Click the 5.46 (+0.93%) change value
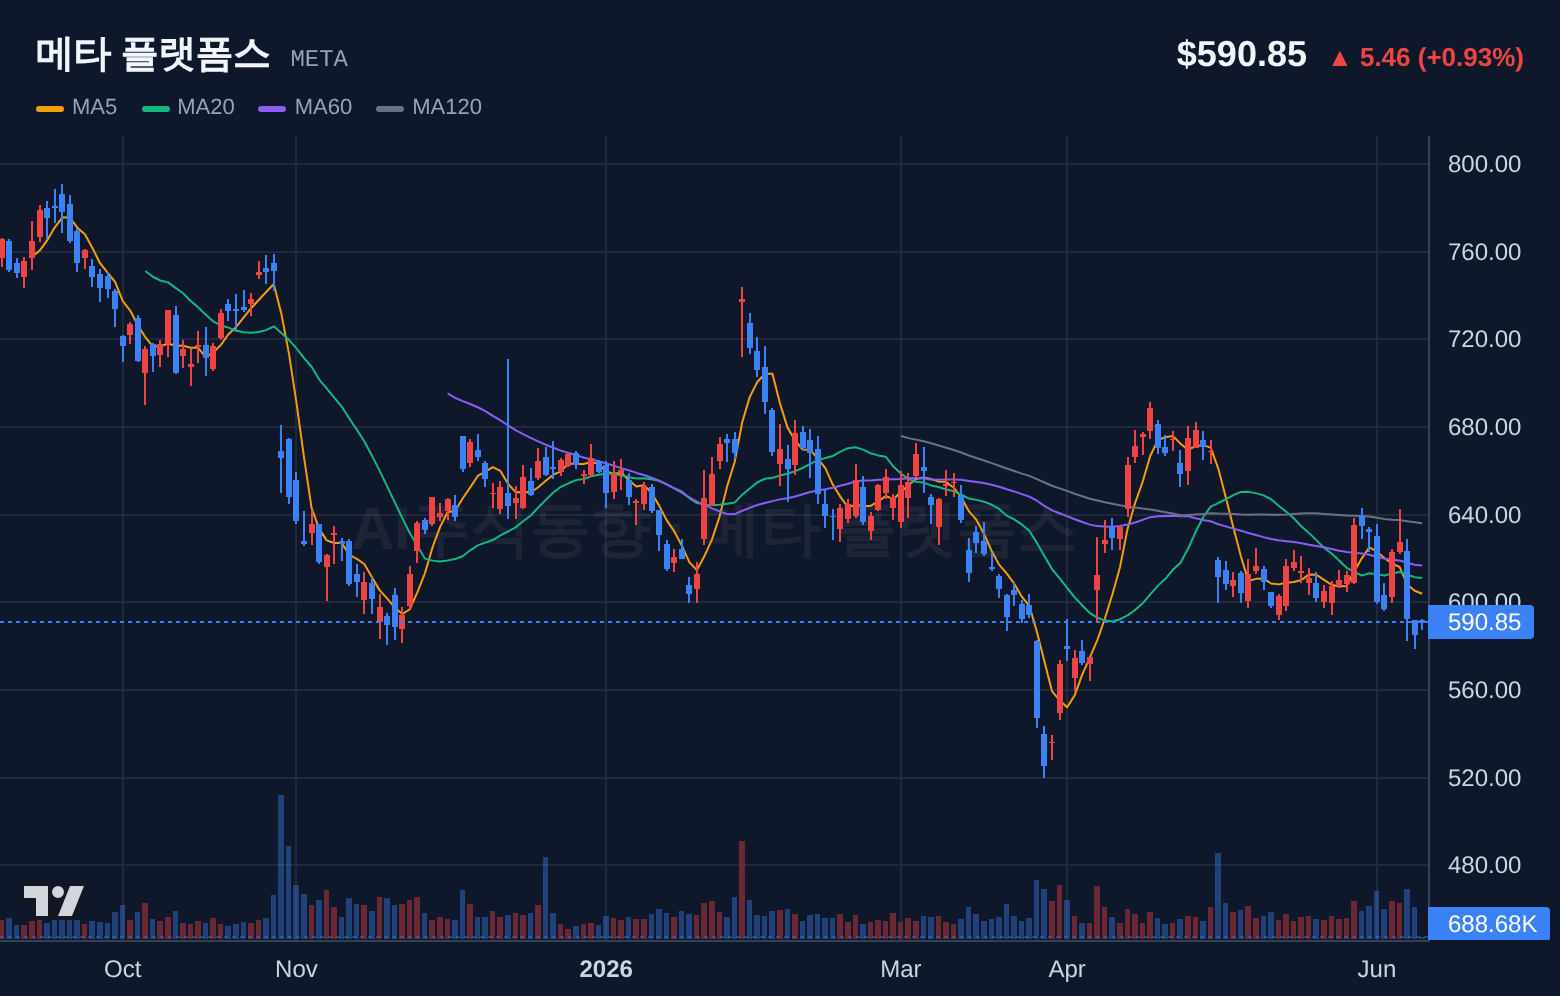 pos(1442,58)
